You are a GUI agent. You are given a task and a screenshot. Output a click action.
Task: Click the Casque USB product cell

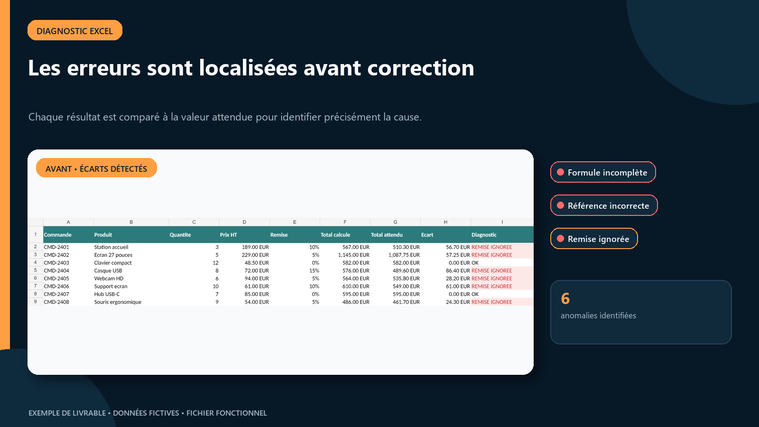point(131,271)
